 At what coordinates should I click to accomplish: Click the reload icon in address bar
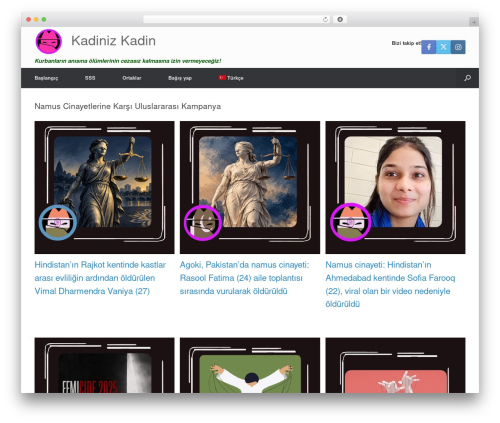pyautogui.click(x=325, y=19)
